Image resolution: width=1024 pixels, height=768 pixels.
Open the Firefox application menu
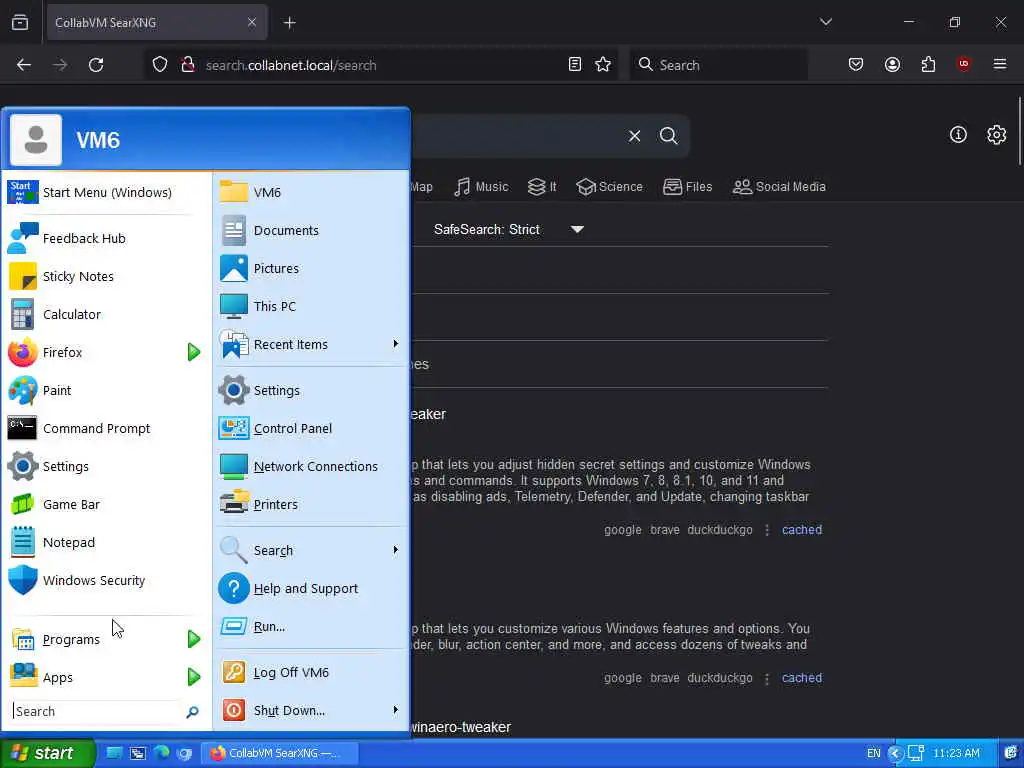point(999,64)
